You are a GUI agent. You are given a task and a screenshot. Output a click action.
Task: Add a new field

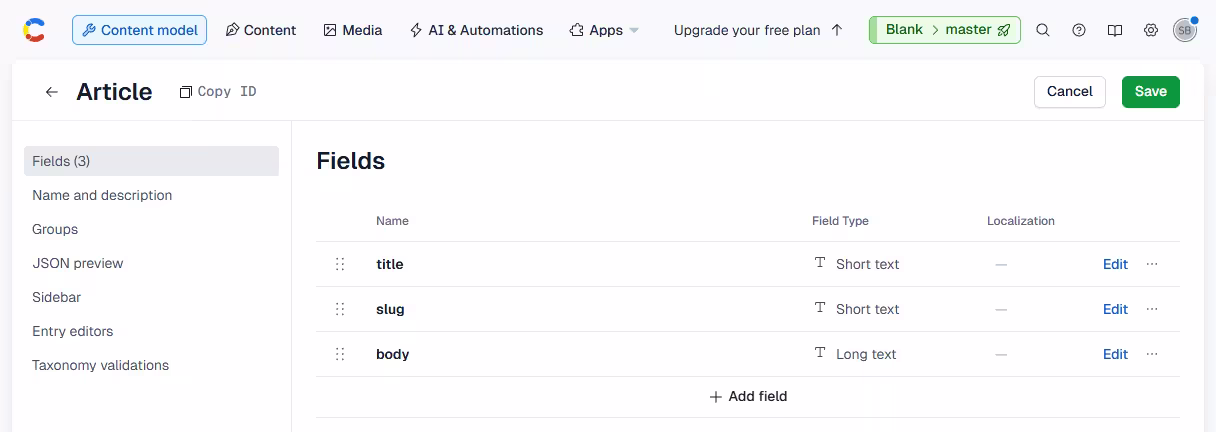pos(748,397)
